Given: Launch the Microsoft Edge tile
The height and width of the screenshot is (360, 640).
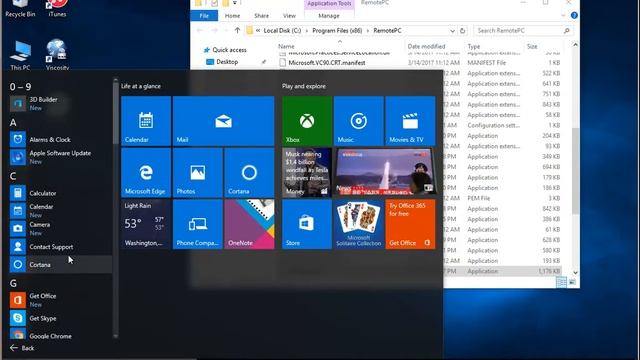Looking at the screenshot, I should 146,172.
